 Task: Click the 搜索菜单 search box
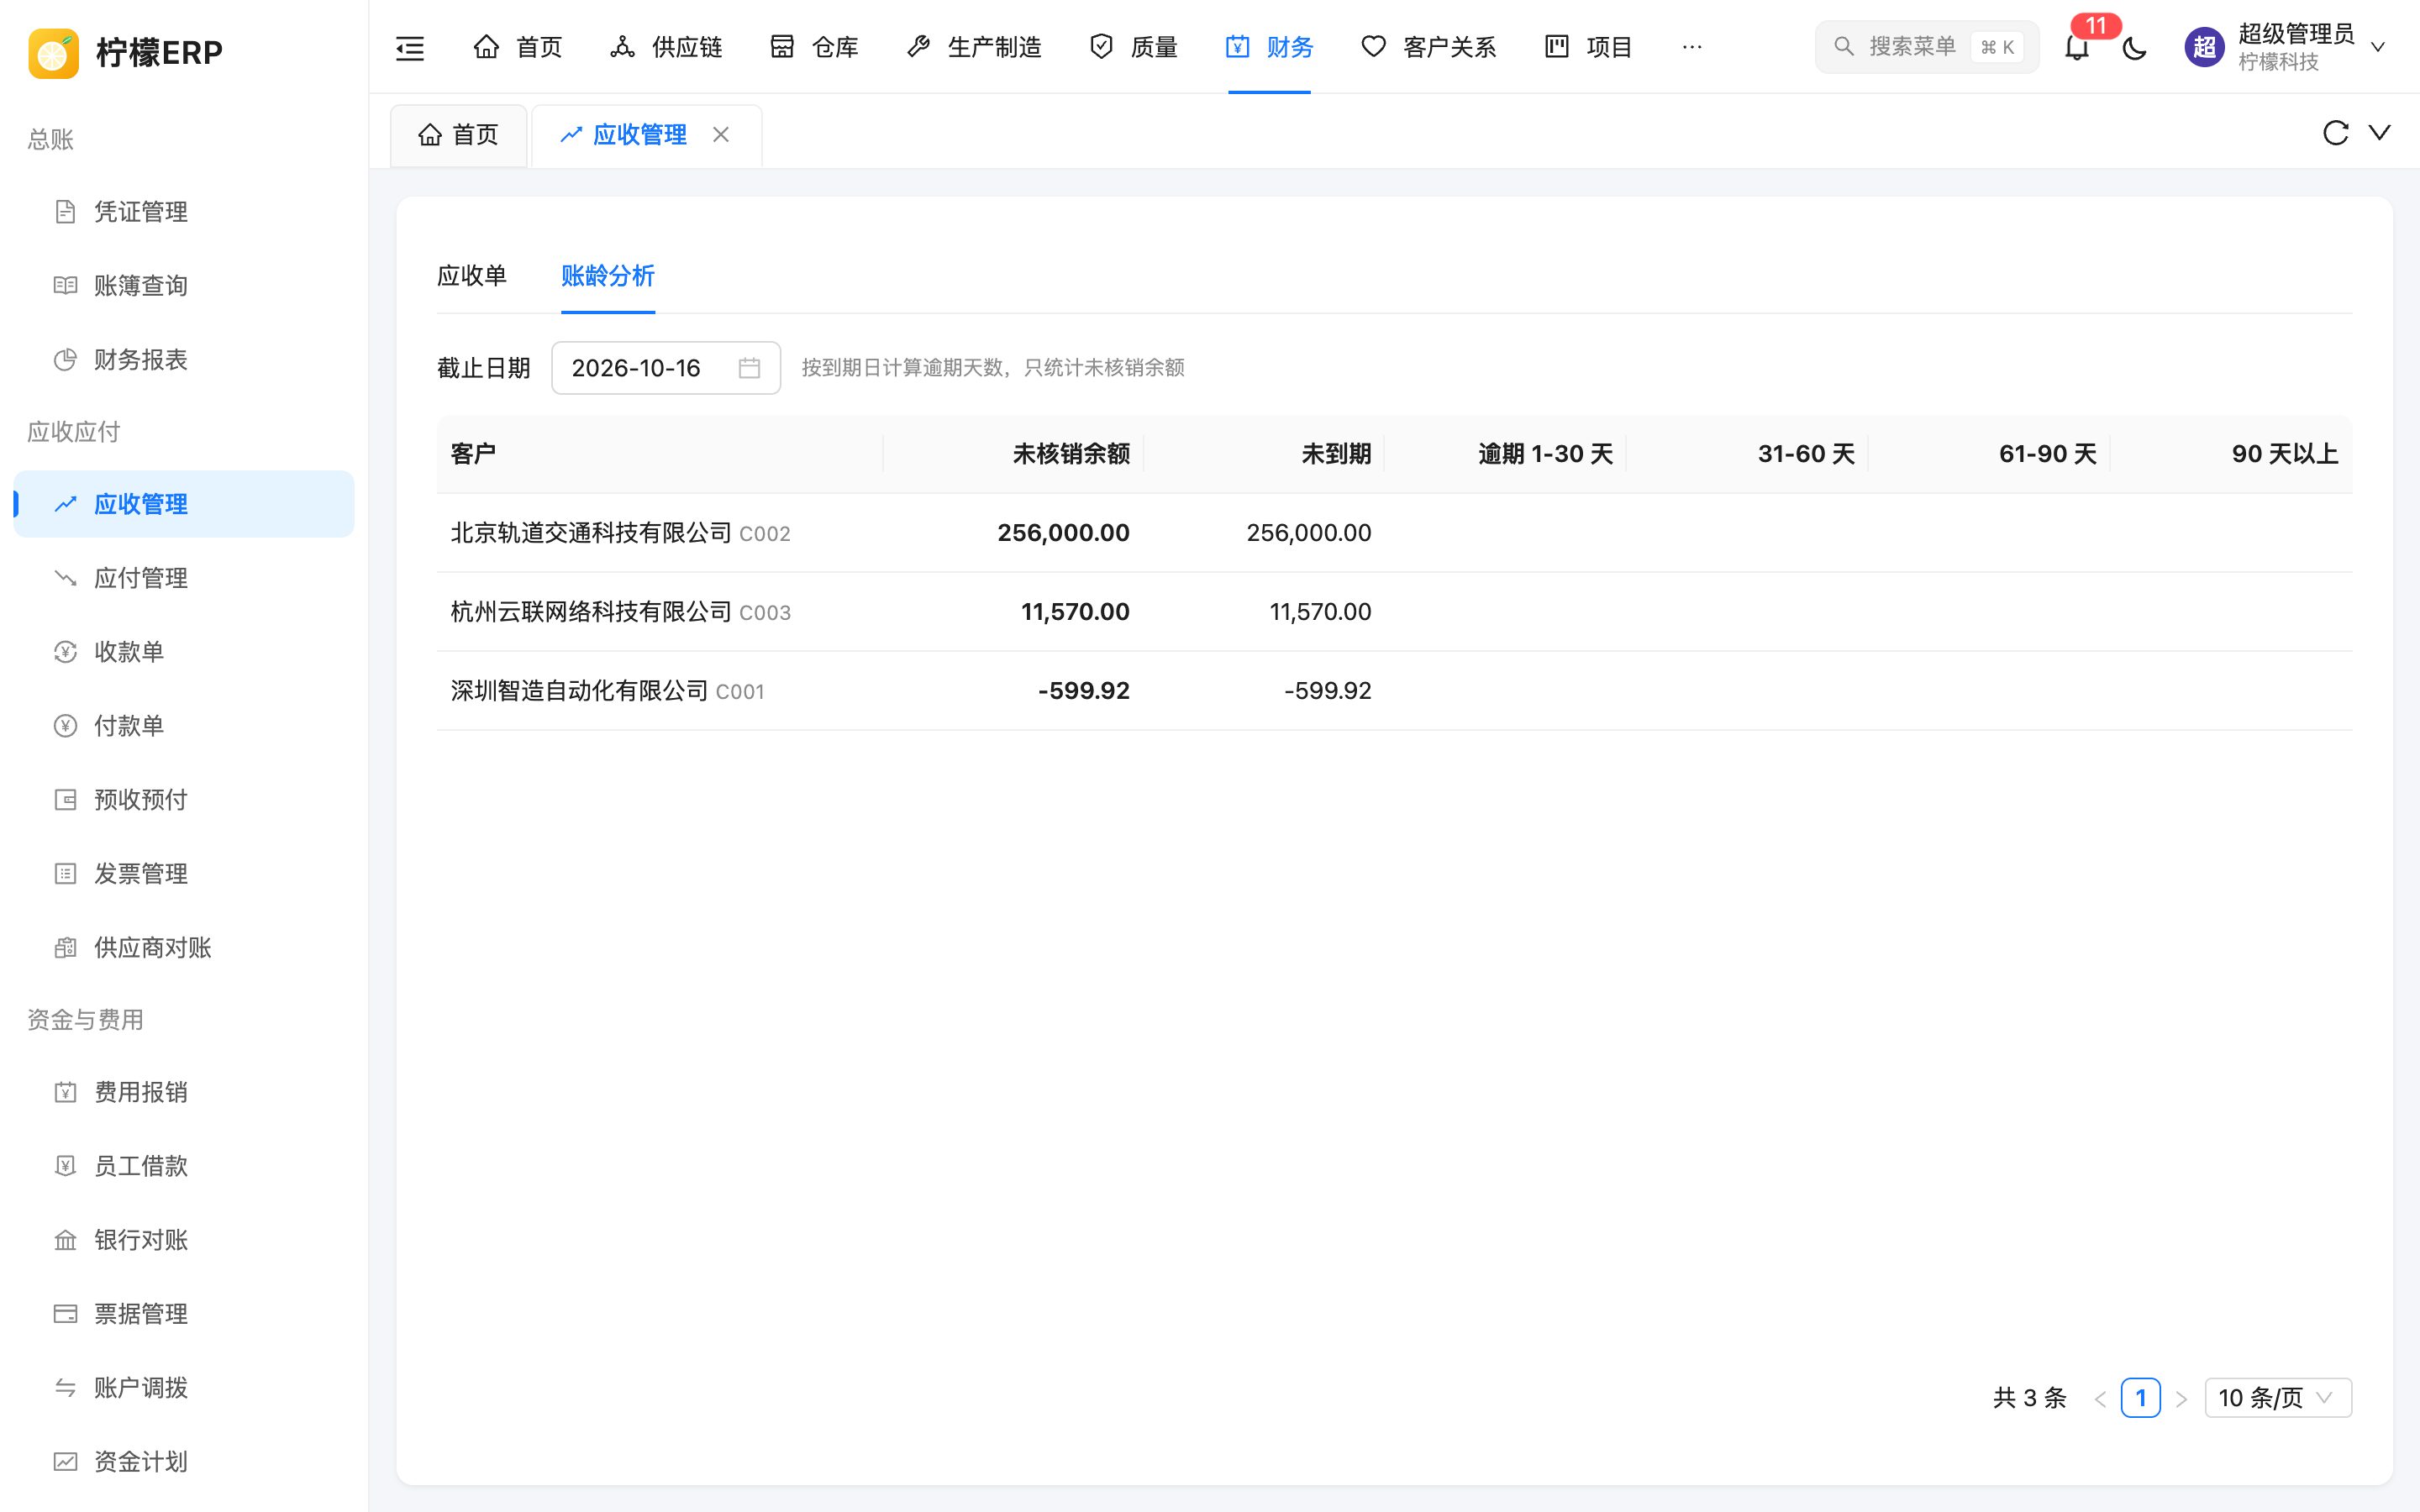(x=1926, y=47)
